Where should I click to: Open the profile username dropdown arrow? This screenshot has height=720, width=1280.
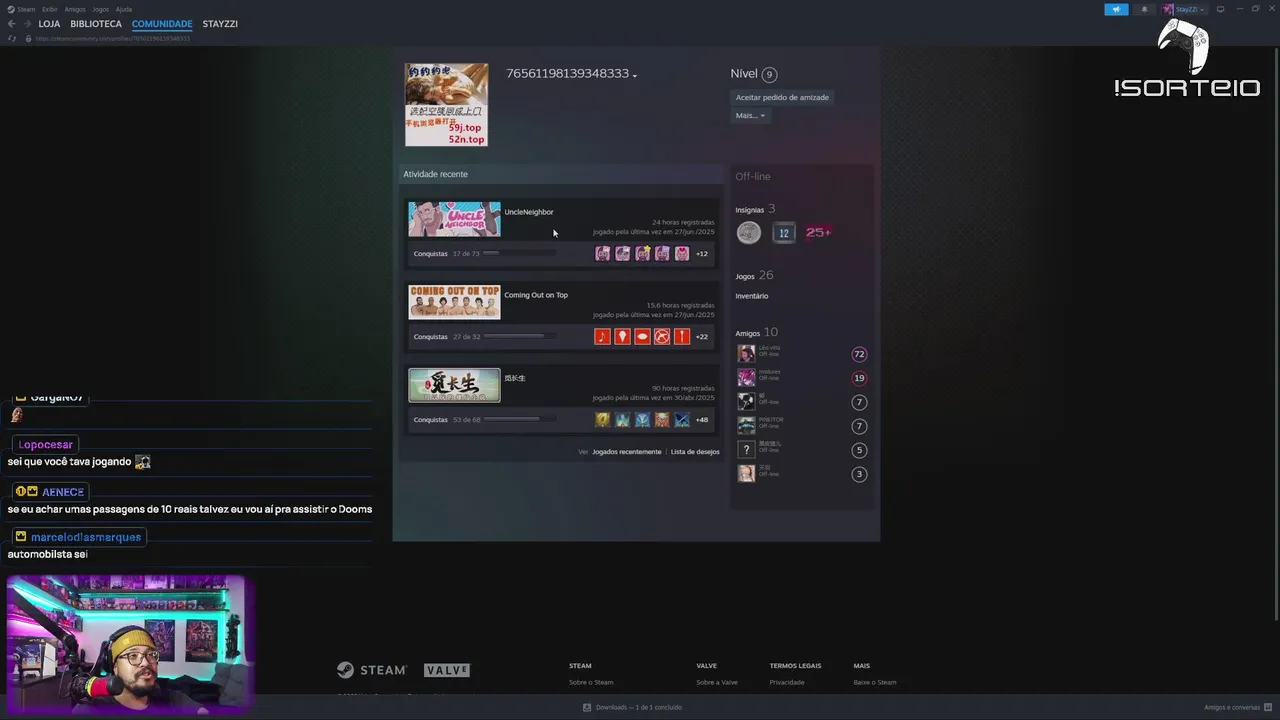coord(635,76)
